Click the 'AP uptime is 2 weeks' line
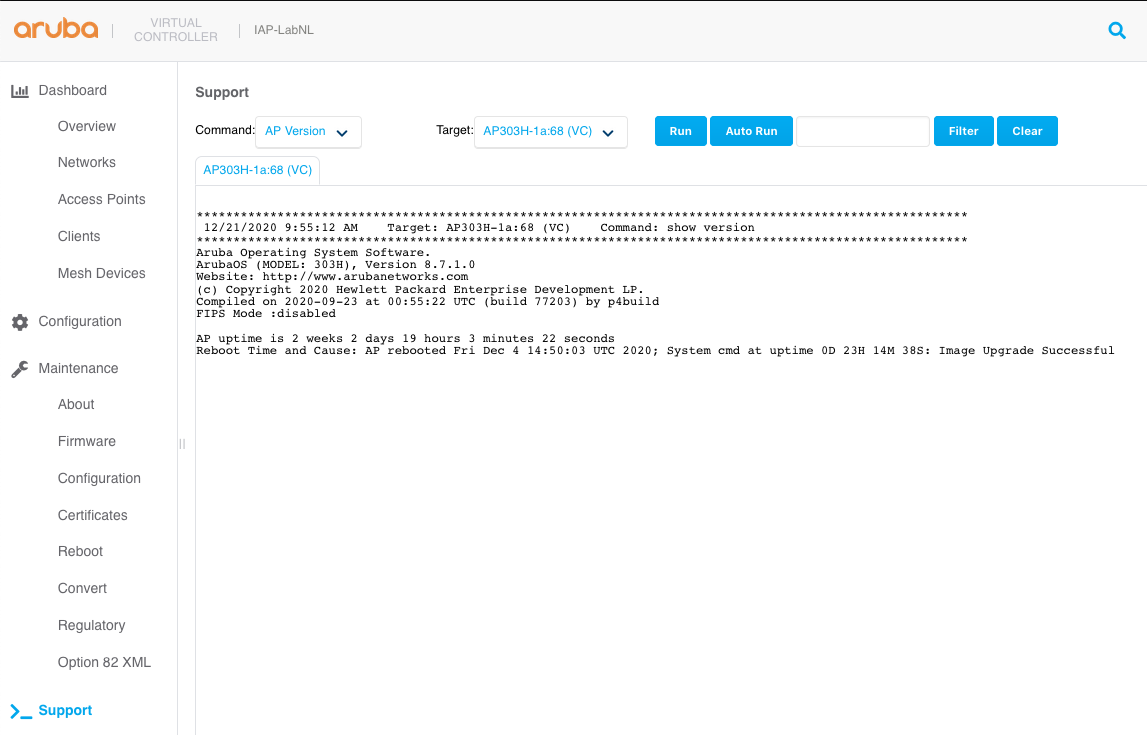This screenshot has height=735, width=1147. pyautogui.click(x=405, y=339)
